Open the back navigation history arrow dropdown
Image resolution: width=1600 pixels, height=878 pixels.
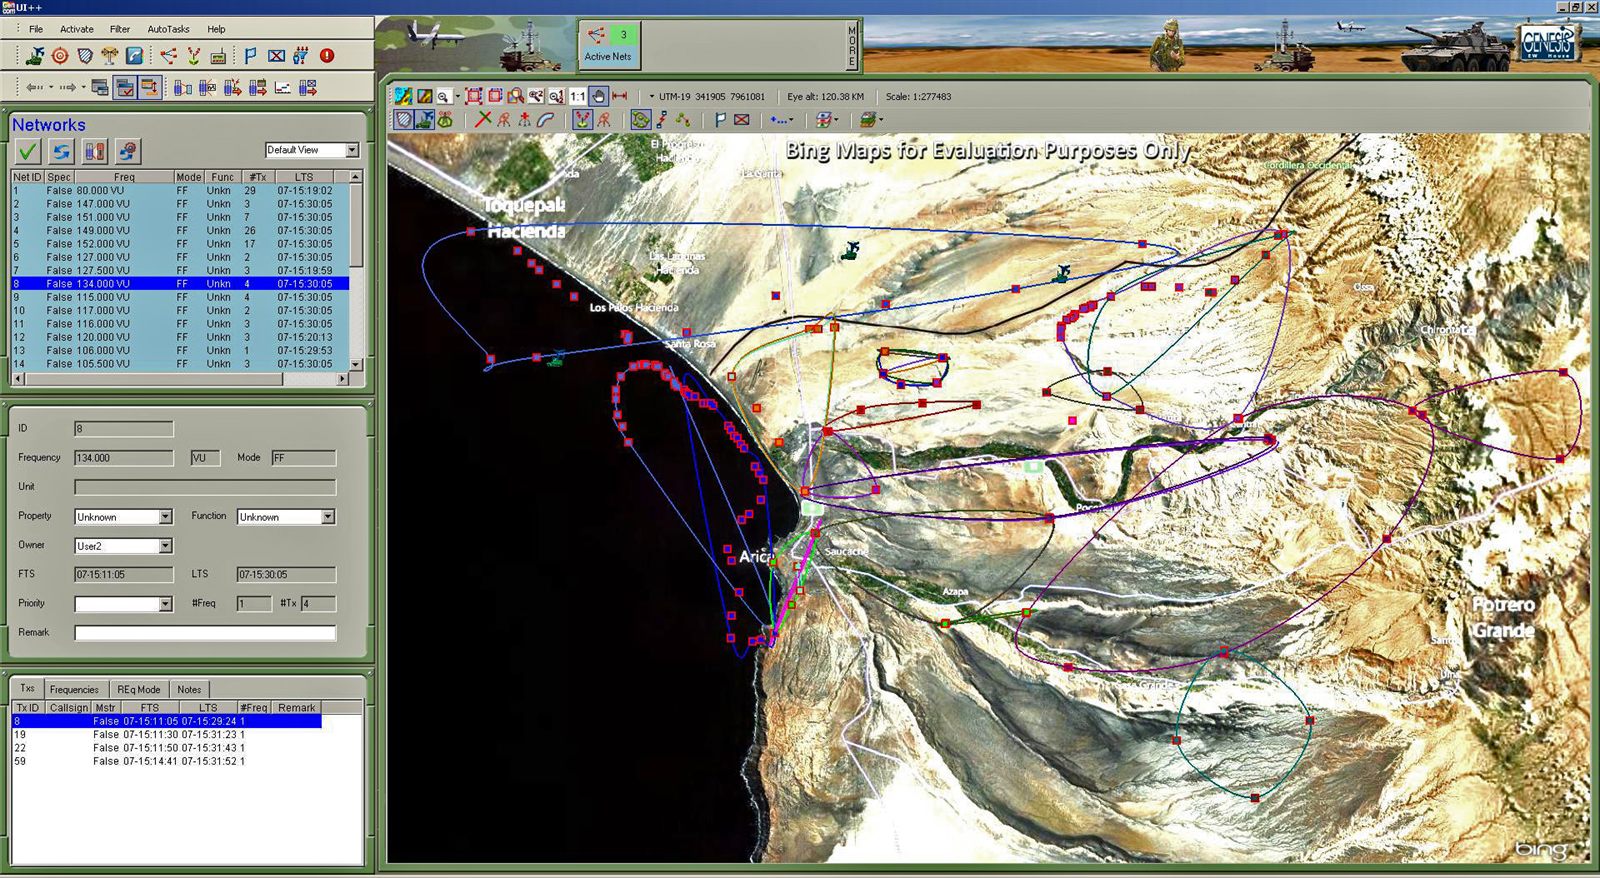(x=51, y=88)
